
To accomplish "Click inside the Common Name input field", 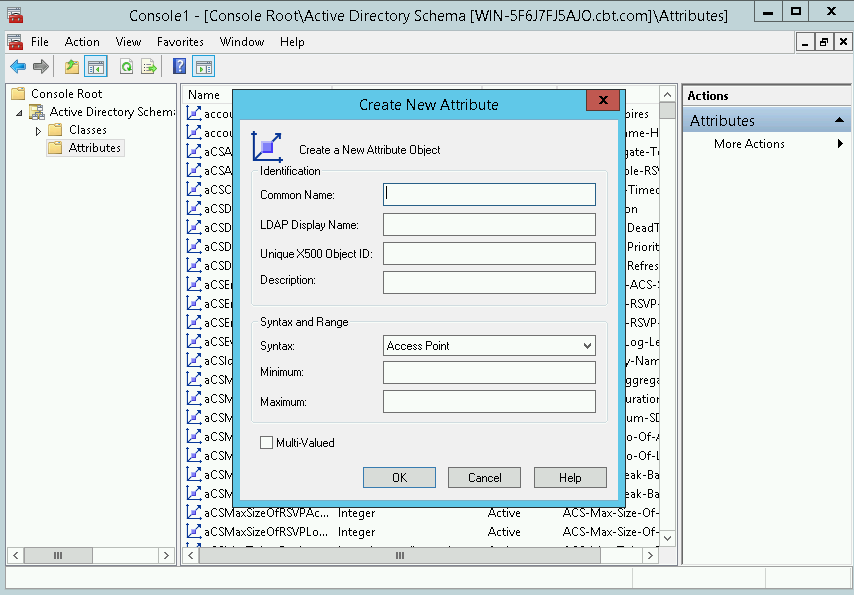I will click(x=489, y=194).
